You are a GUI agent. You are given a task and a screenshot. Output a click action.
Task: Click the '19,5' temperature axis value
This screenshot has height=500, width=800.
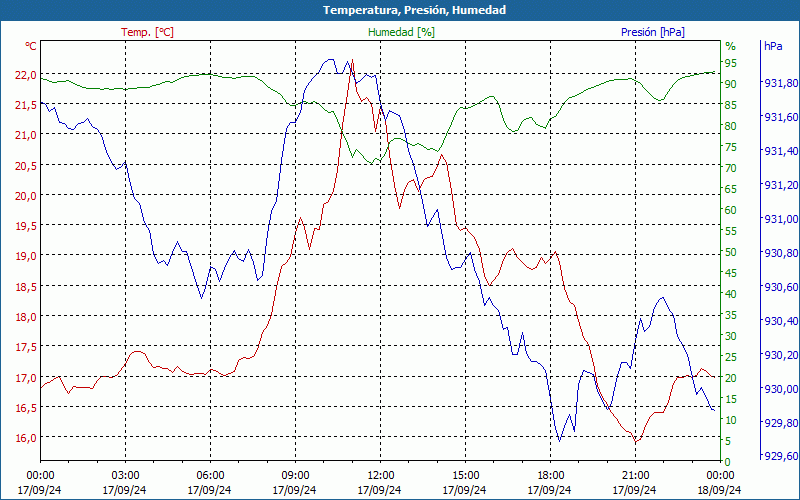pyautogui.click(x=26, y=226)
